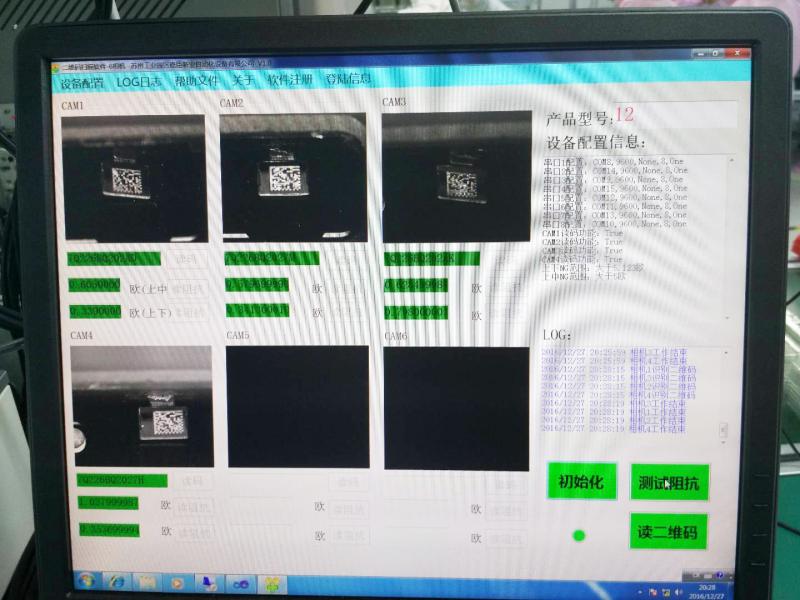Click the CAM1 0.3300000 resistance field
The width and height of the screenshot is (800, 600).
(x=95, y=311)
